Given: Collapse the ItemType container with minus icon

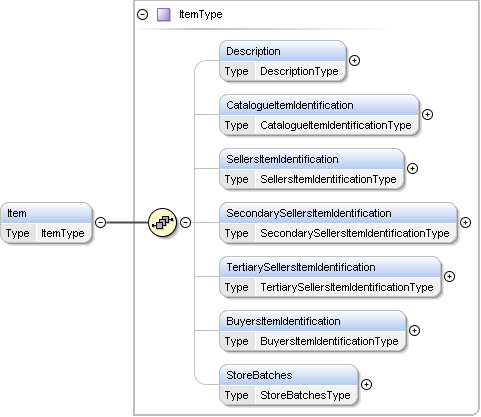Looking at the screenshot, I should click(x=142, y=15).
